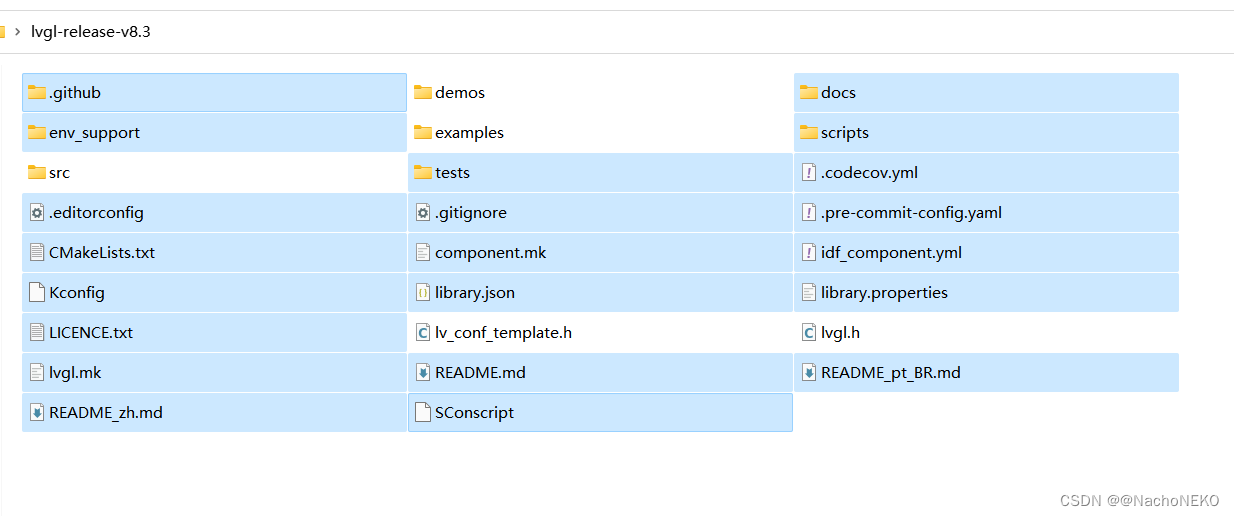Select the file name SConscript
Screen dimensions: 1234x516
point(474,412)
